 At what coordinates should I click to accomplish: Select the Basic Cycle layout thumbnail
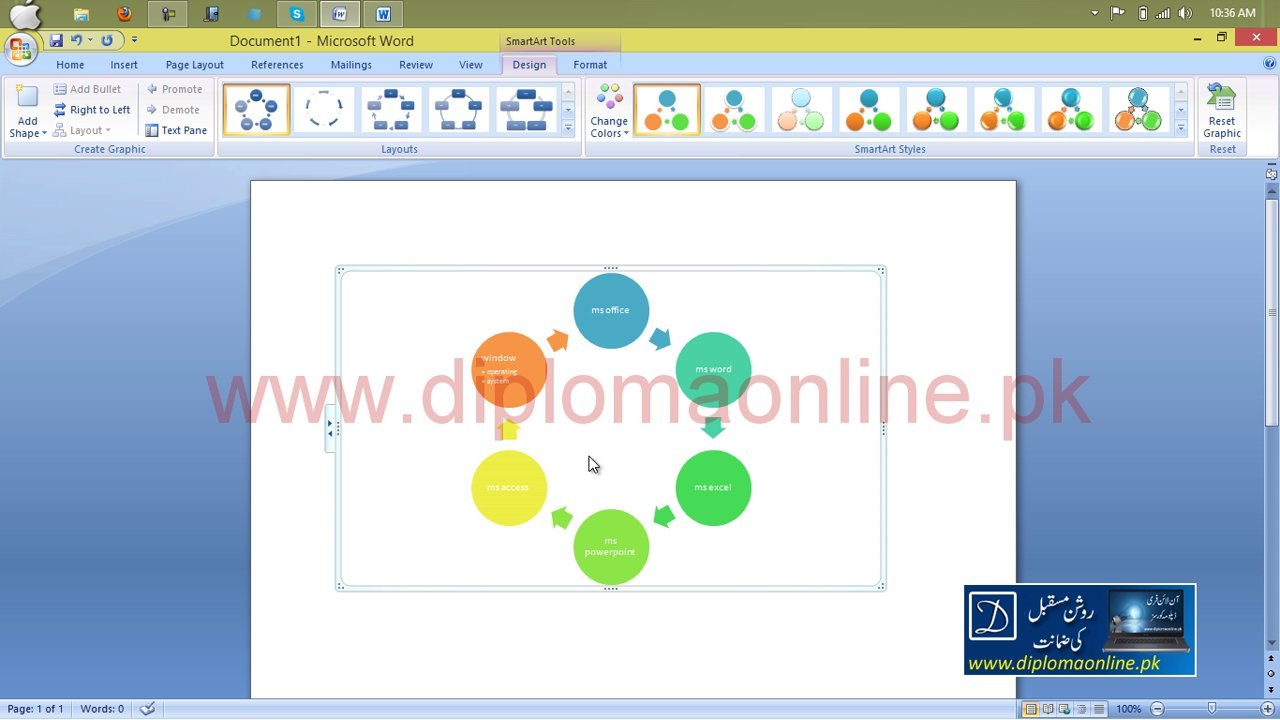coord(257,109)
